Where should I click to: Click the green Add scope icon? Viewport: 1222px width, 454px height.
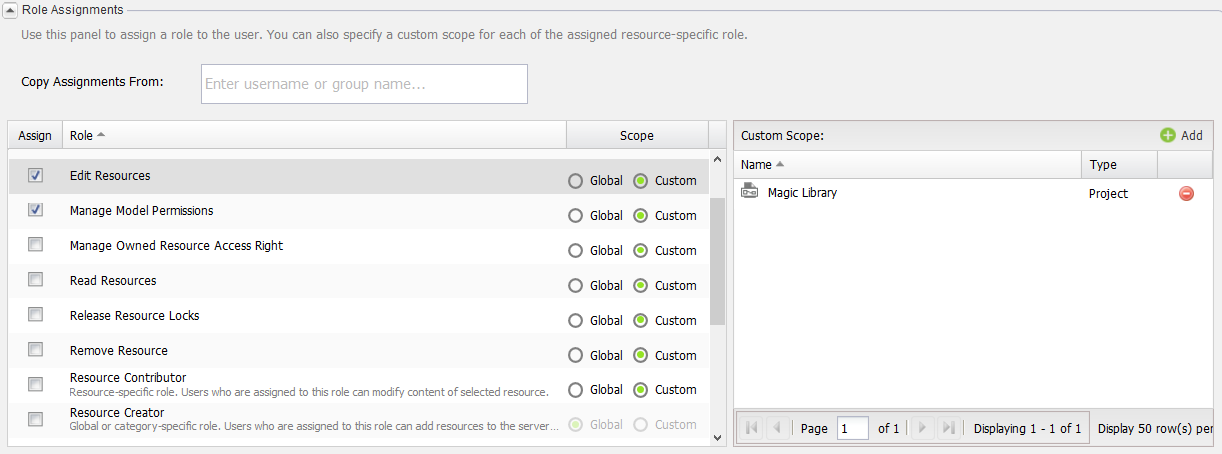click(1168, 135)
